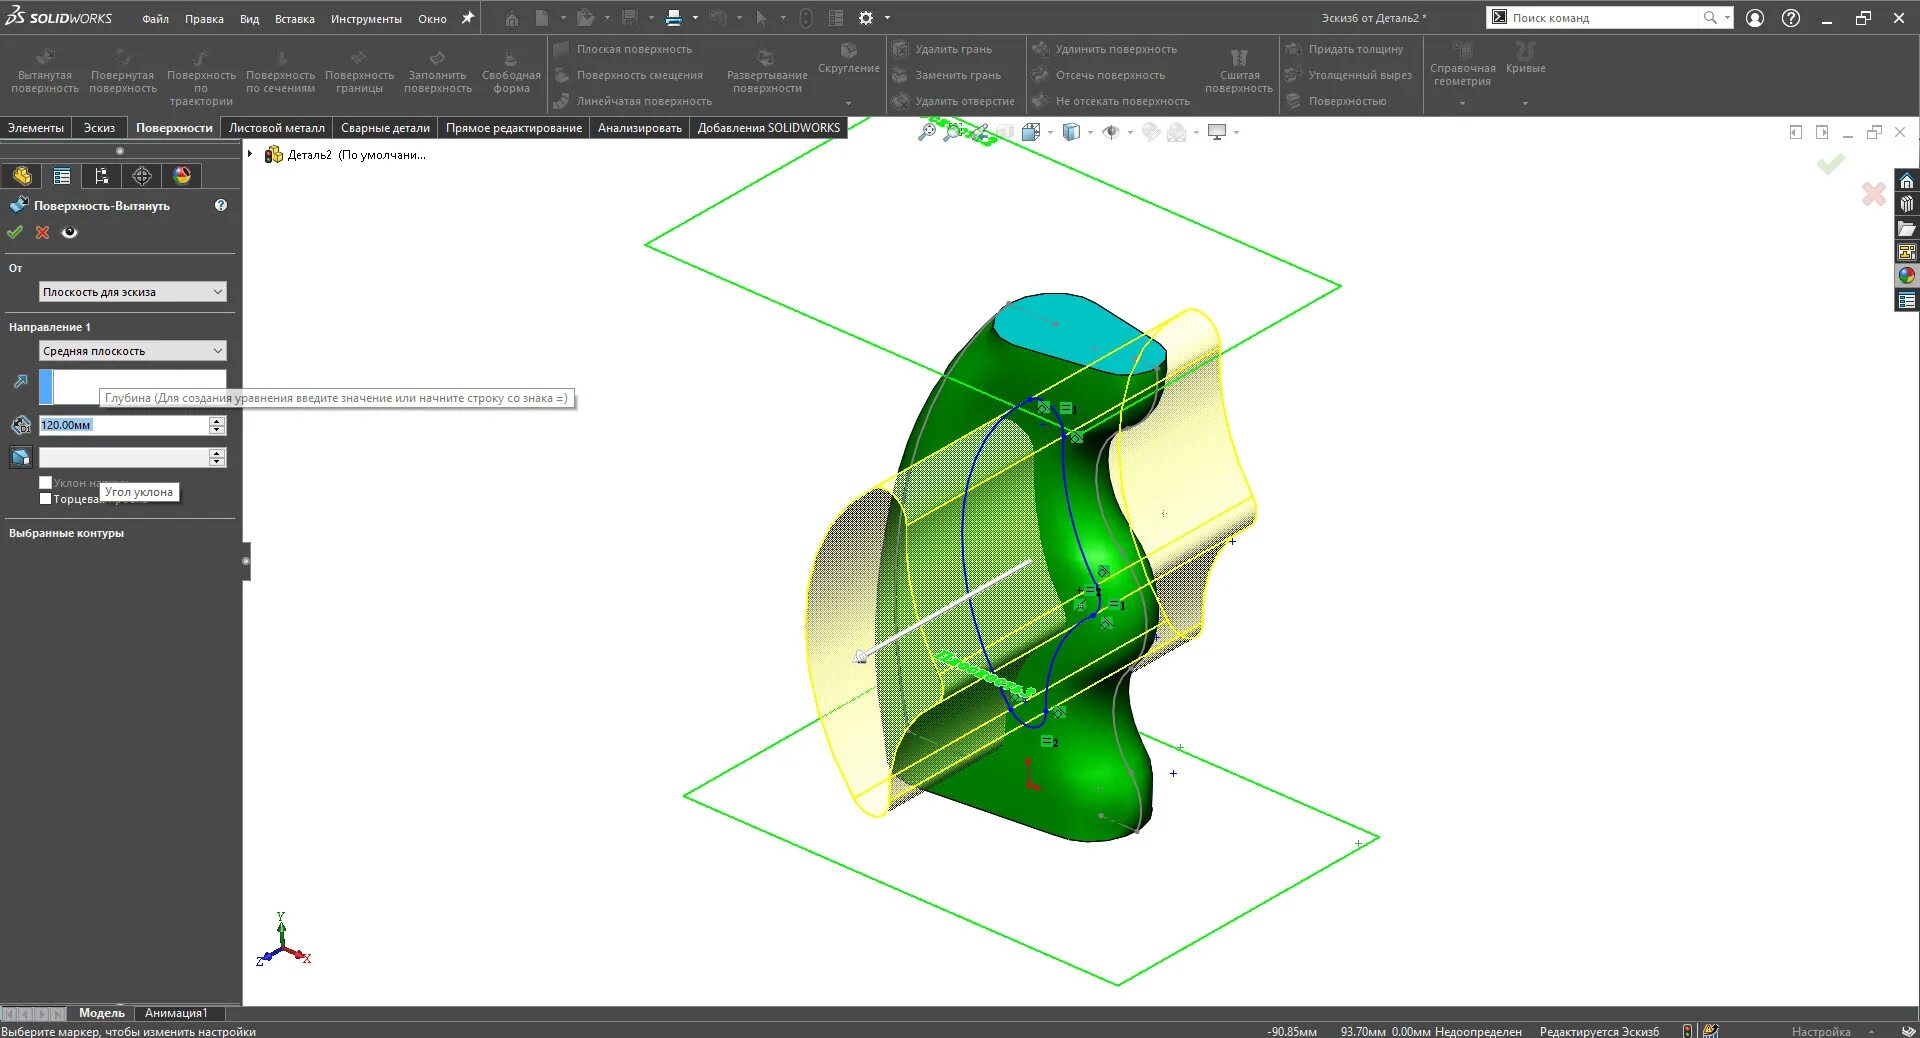This screenshot has height=1038, width=1920.
Task: Click Zoom to Fit magnifier icon
Action: pyautogui.click(x=927, y=132)
